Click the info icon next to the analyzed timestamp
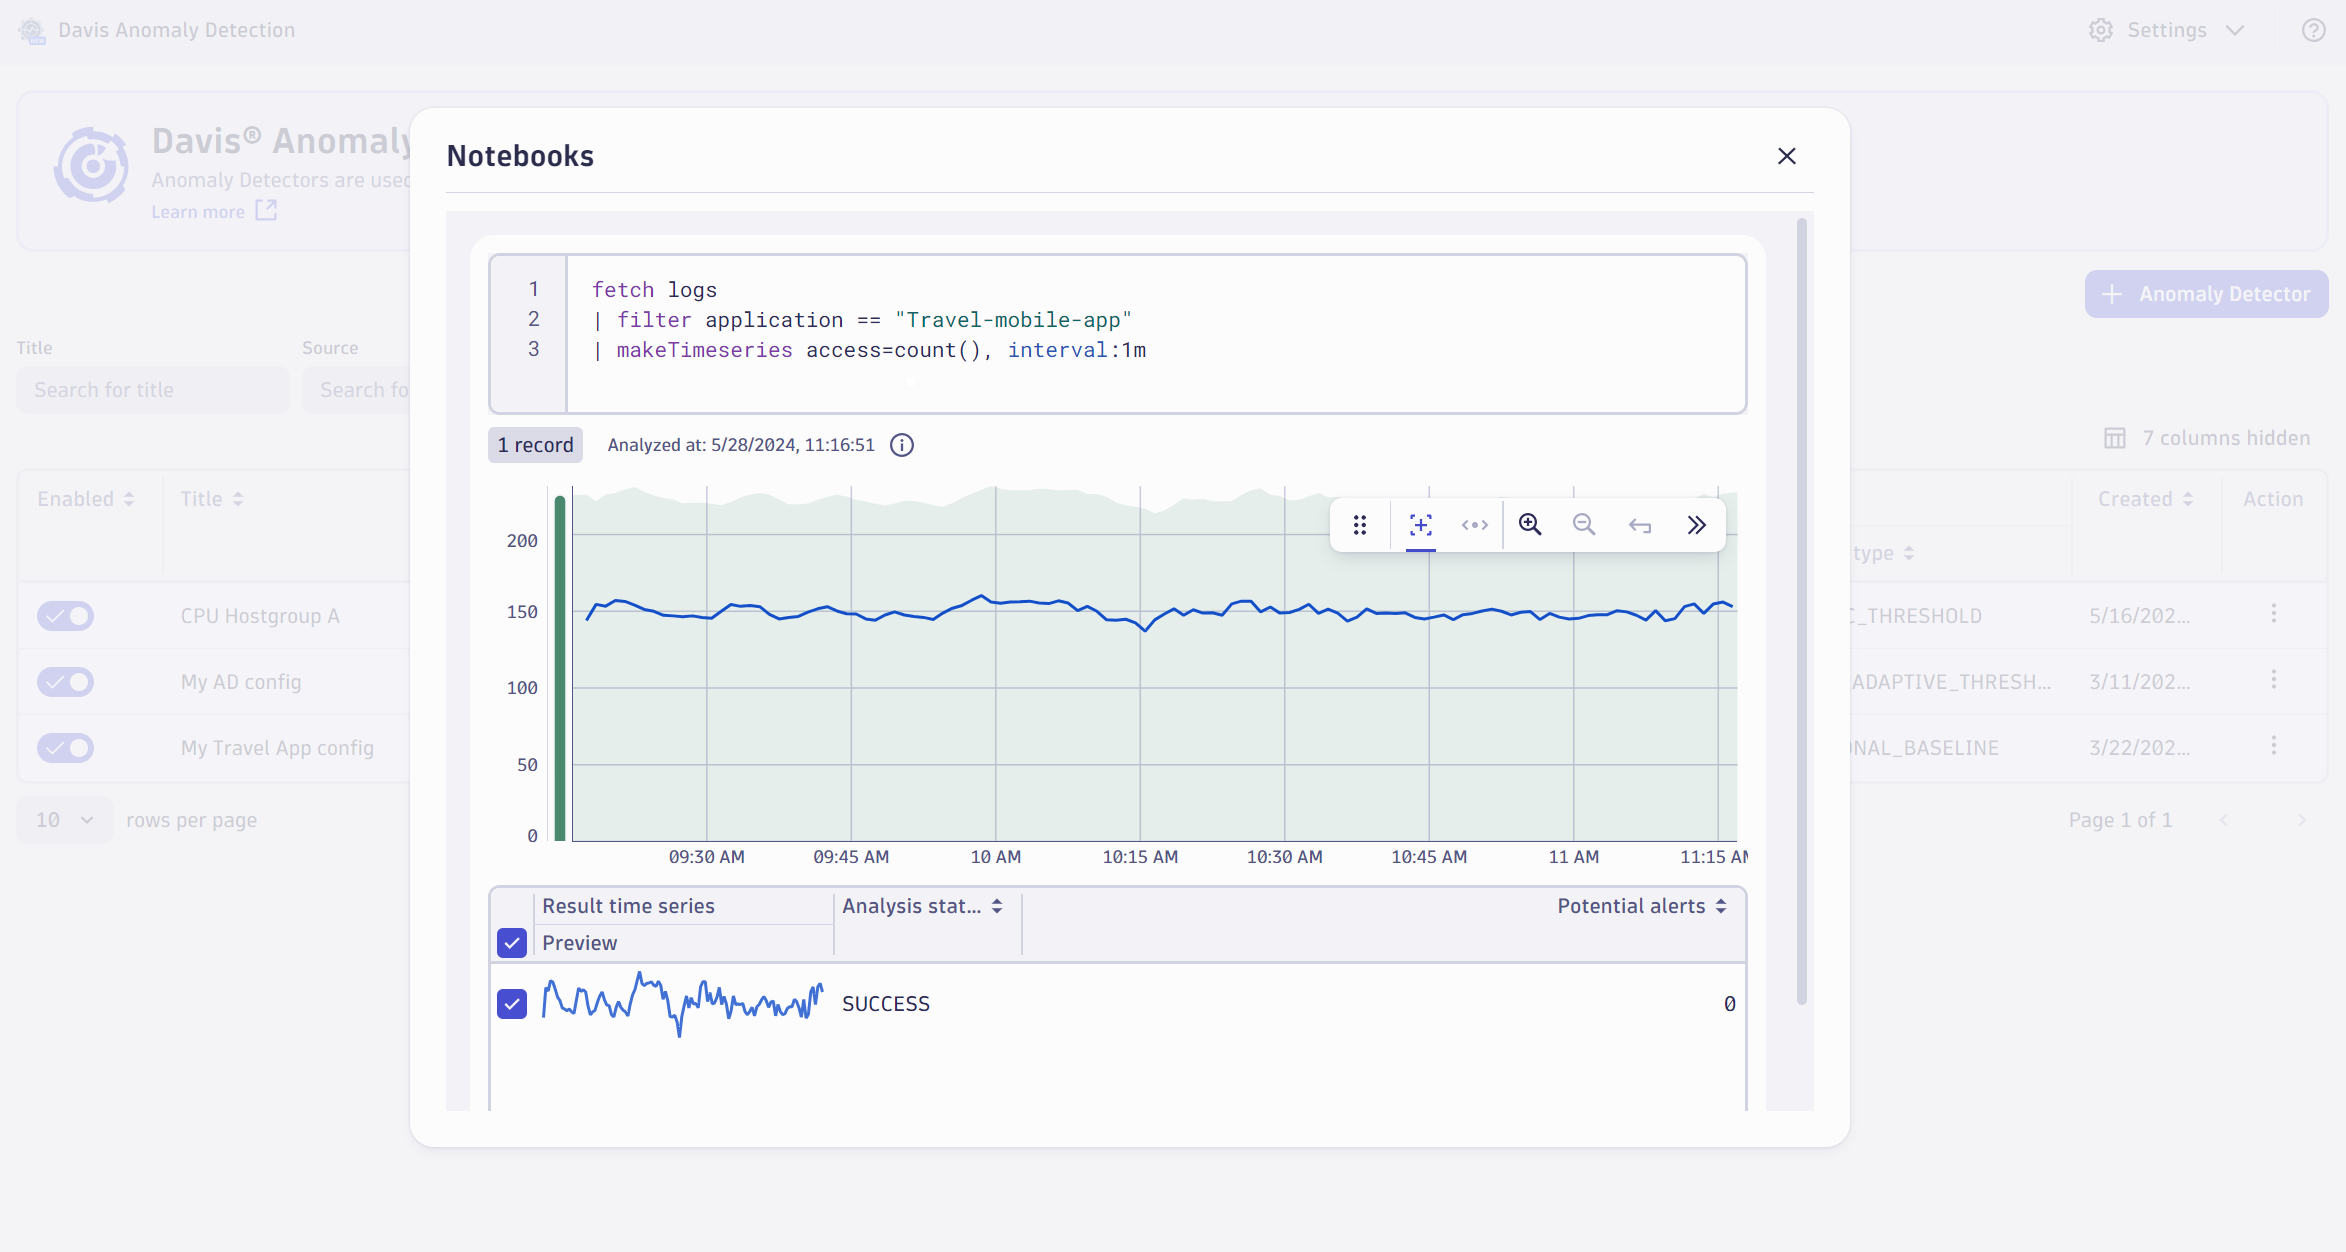This screenshot has height=1252, width=2346. [x=901, y=445]
